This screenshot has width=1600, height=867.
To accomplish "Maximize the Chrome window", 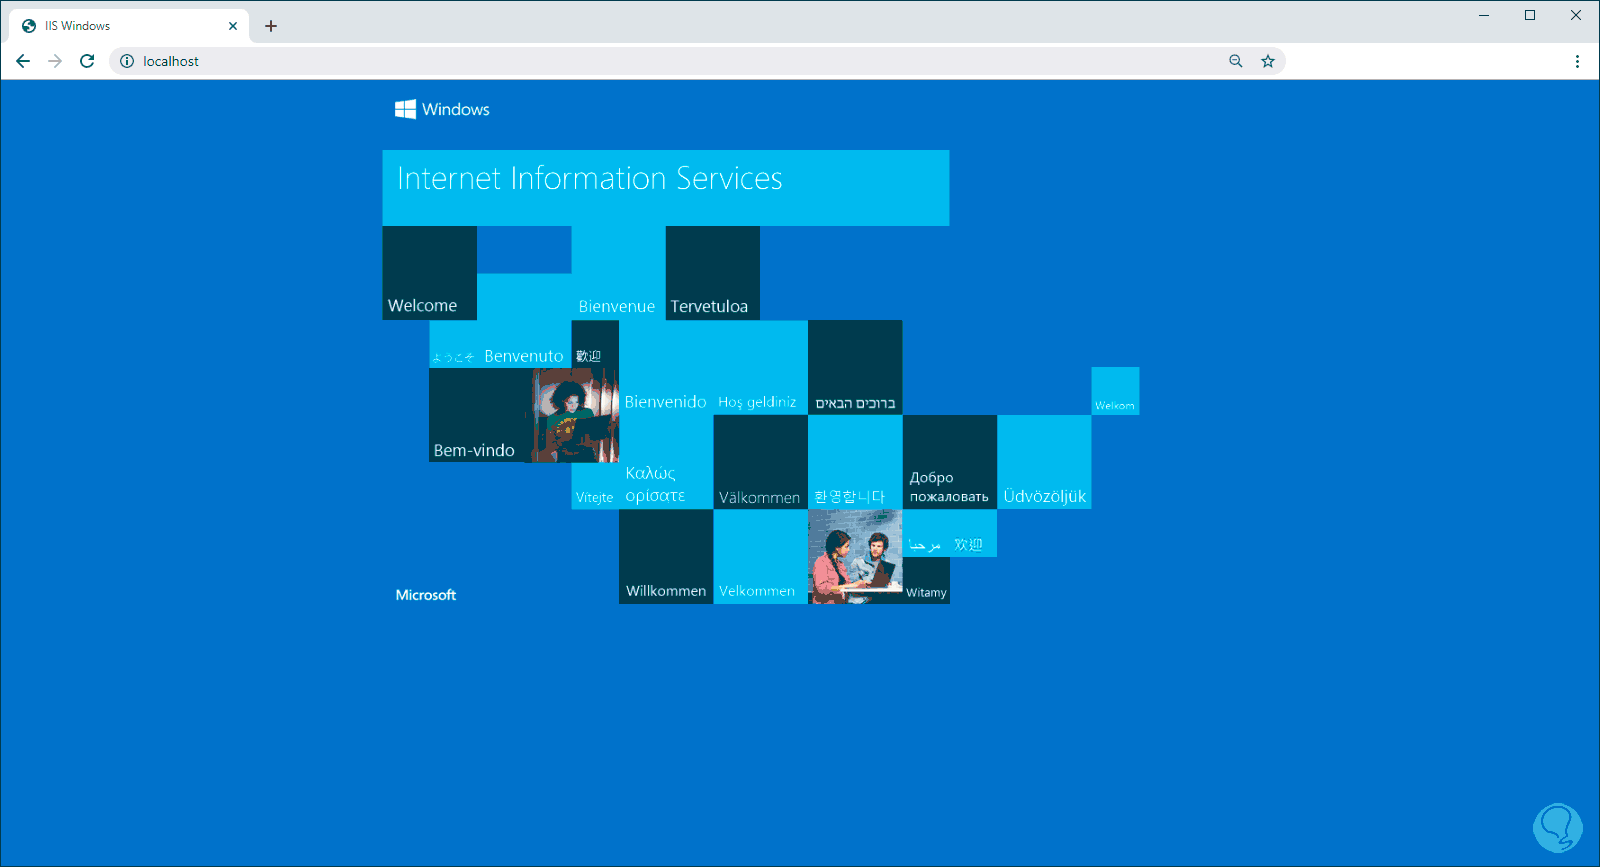I will point(1530,15).
